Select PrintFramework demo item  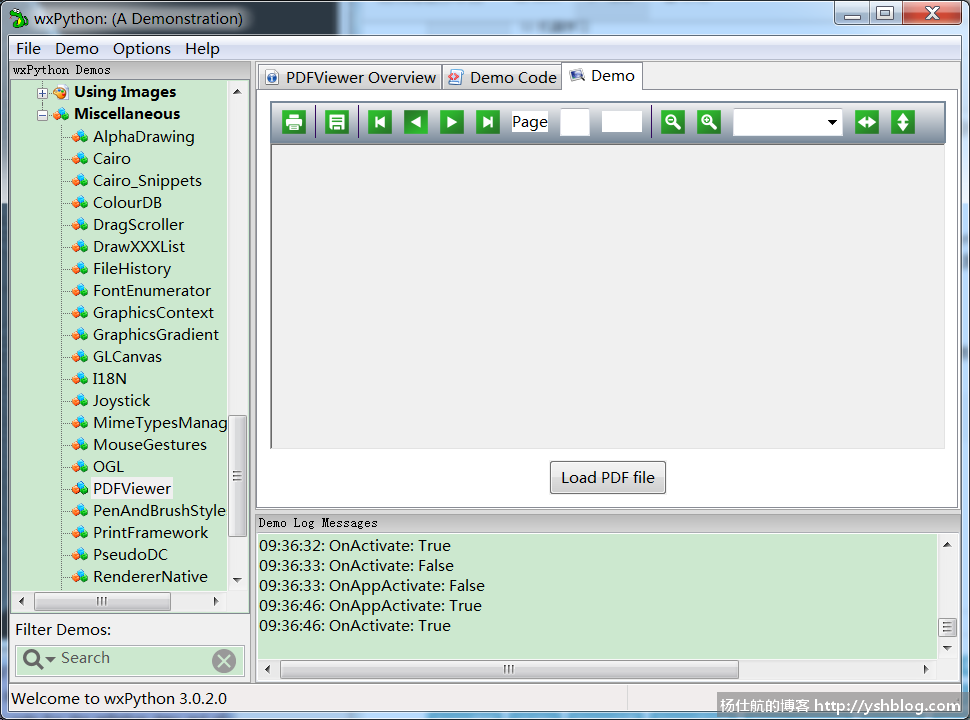coord(150,533)
